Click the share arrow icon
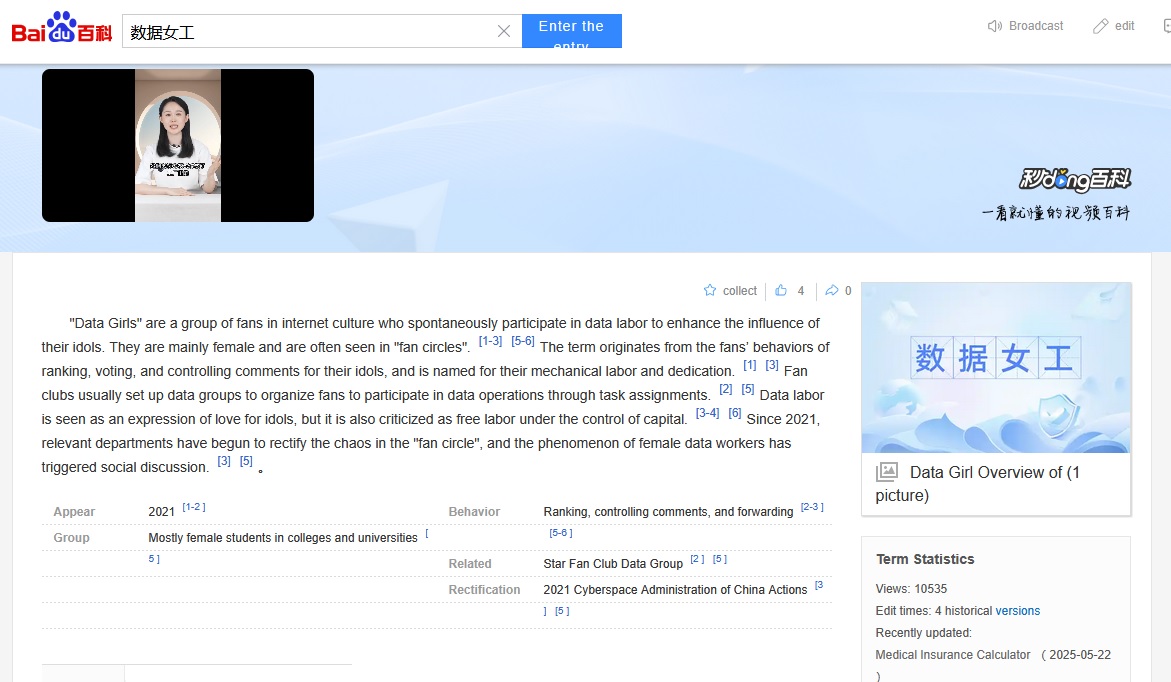 tap(831, 290)
